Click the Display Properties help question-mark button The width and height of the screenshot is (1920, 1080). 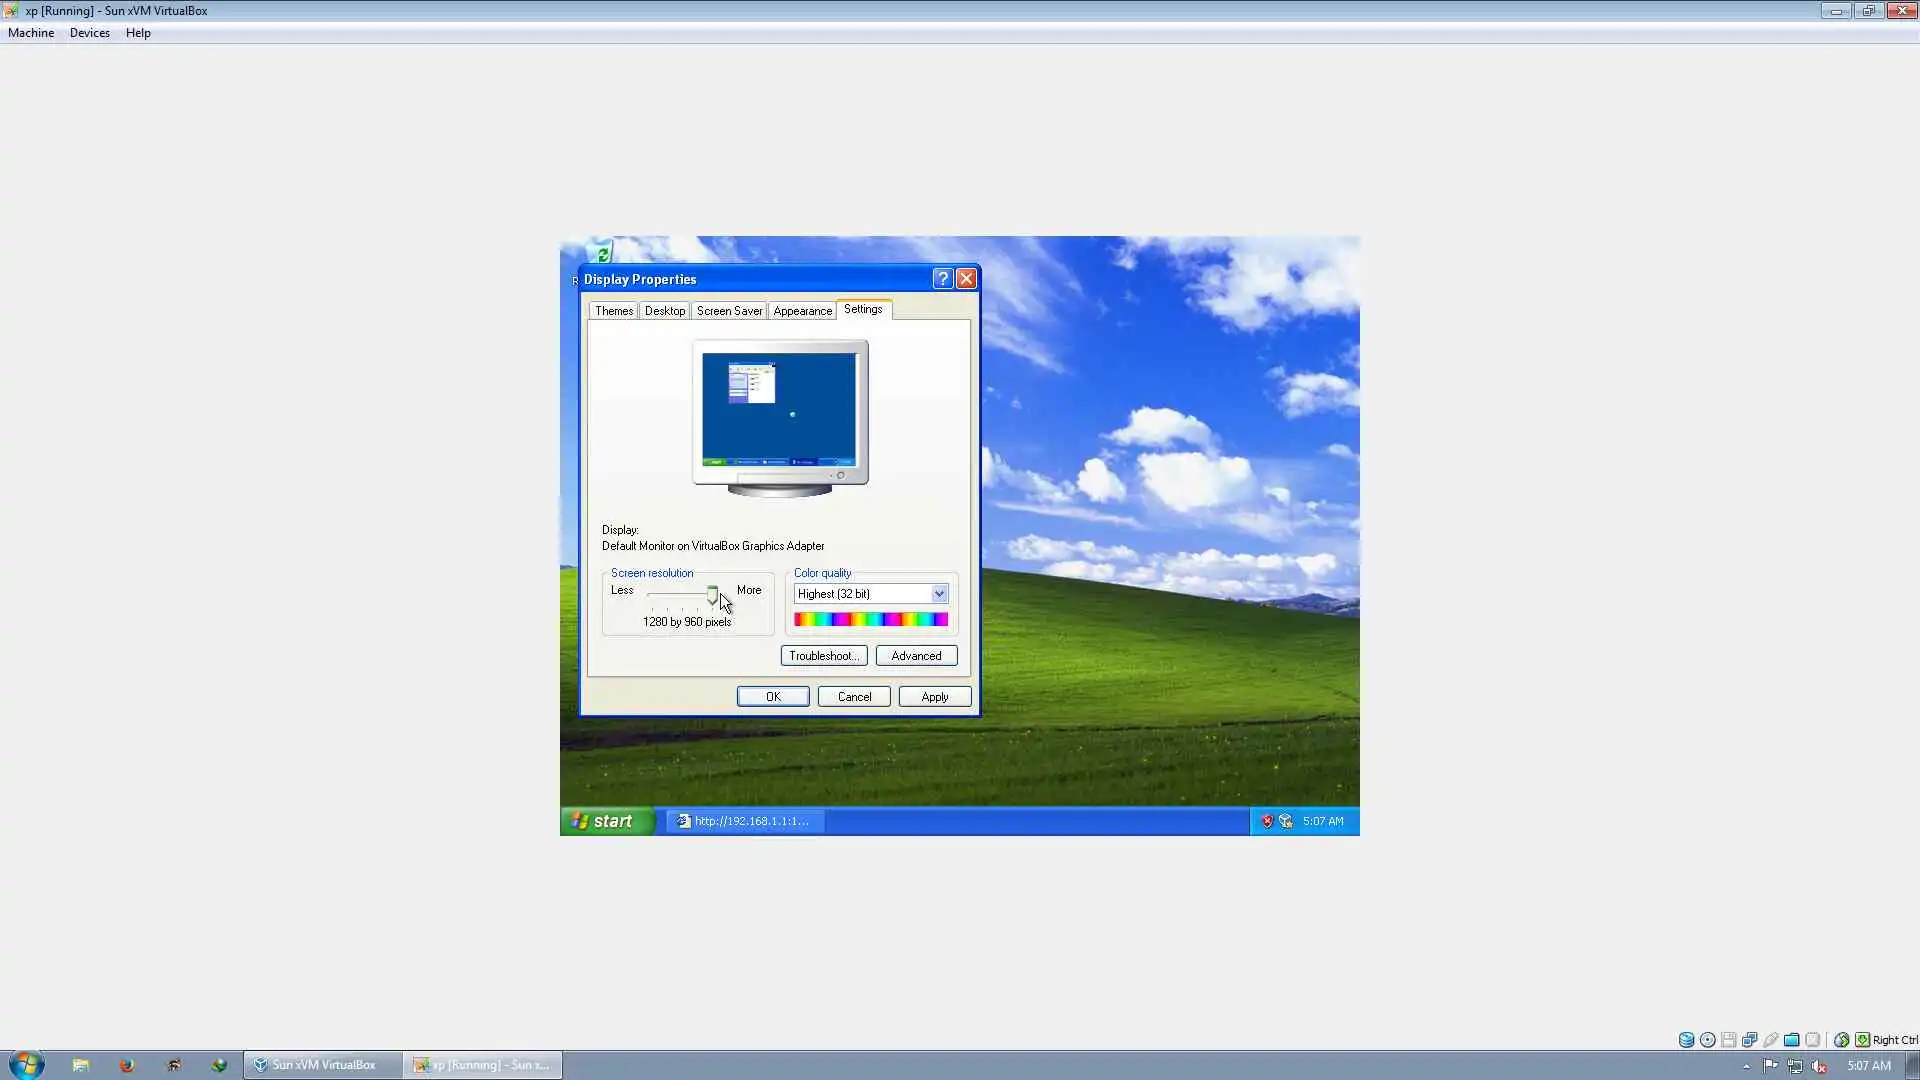coord(942,279)
